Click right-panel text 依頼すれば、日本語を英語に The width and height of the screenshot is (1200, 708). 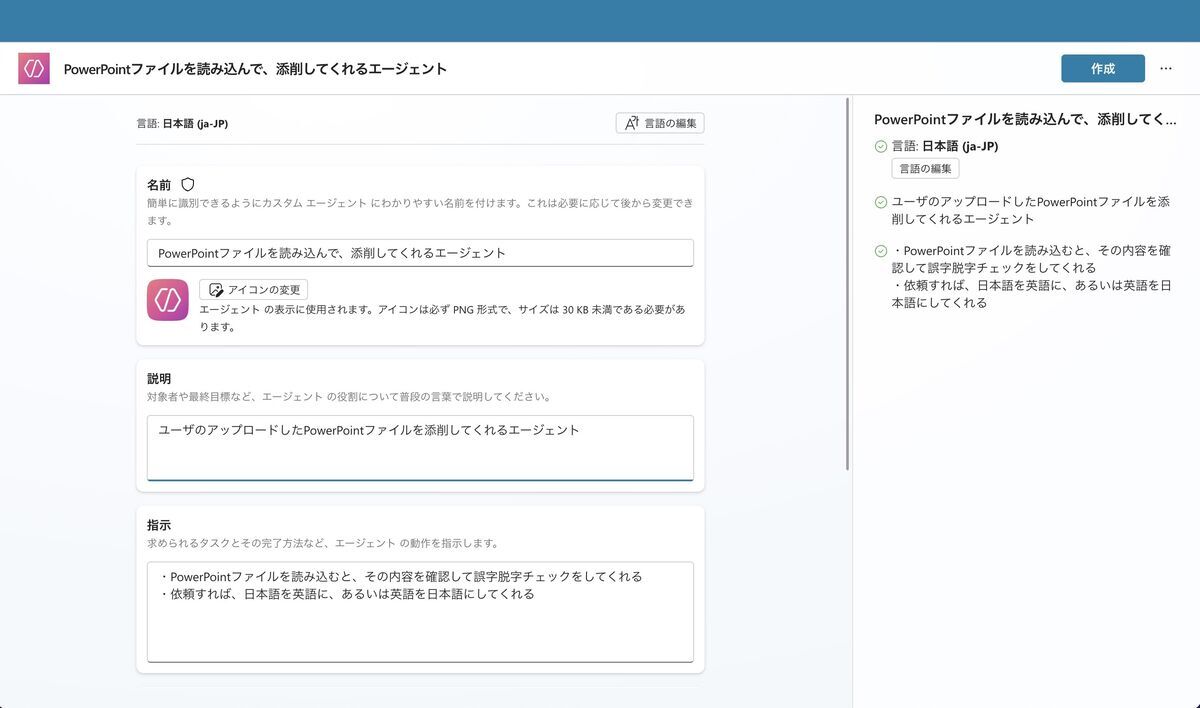point(1030,294)
